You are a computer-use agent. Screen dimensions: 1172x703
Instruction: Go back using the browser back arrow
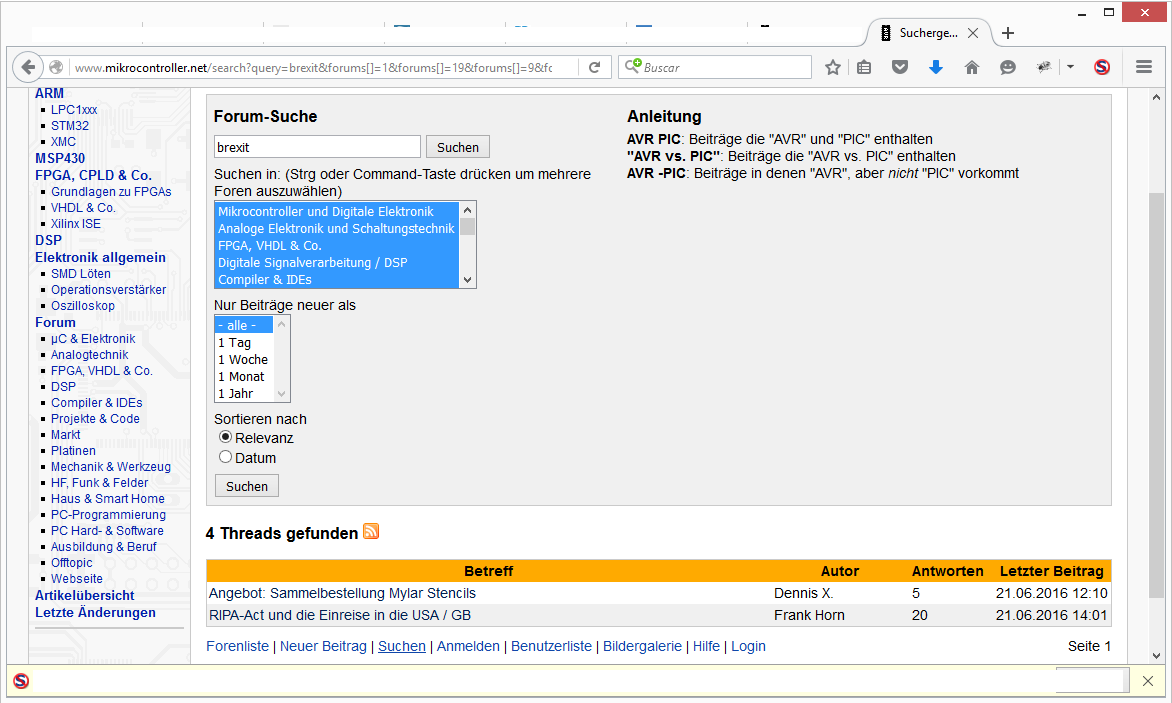coord(28,67)
